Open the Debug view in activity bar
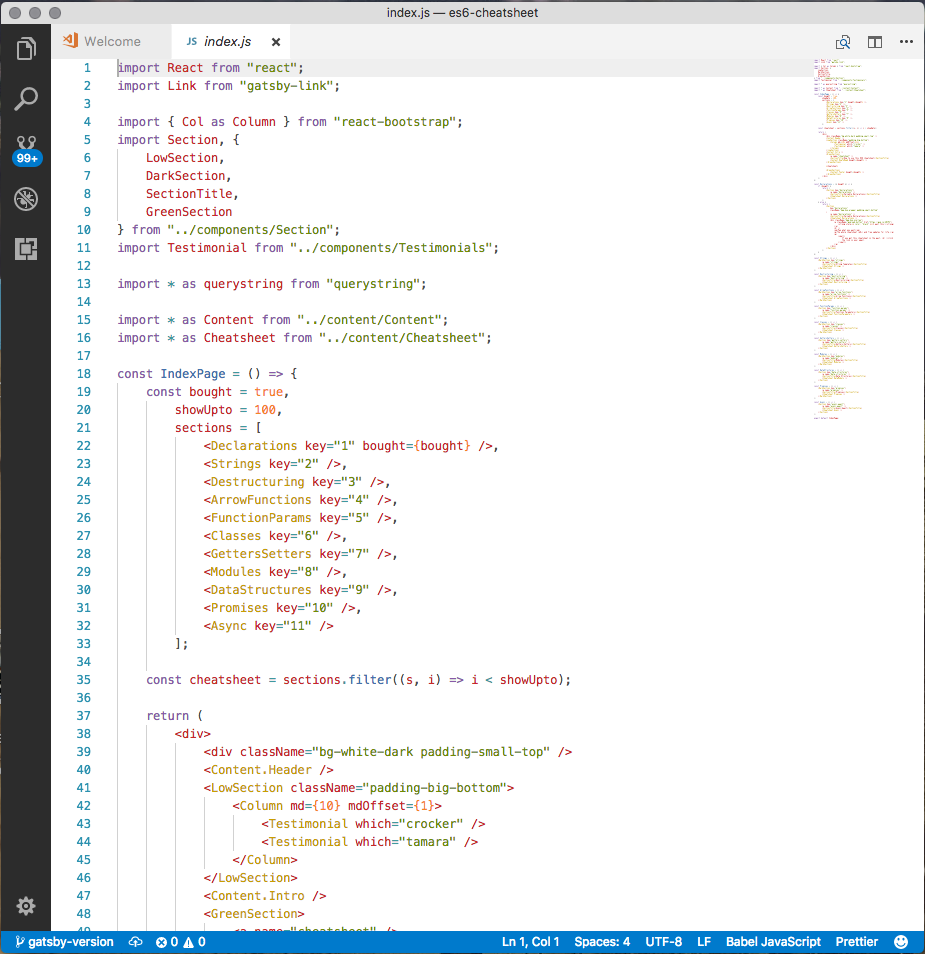The image size is (925, 954). [x=26, y=199]
